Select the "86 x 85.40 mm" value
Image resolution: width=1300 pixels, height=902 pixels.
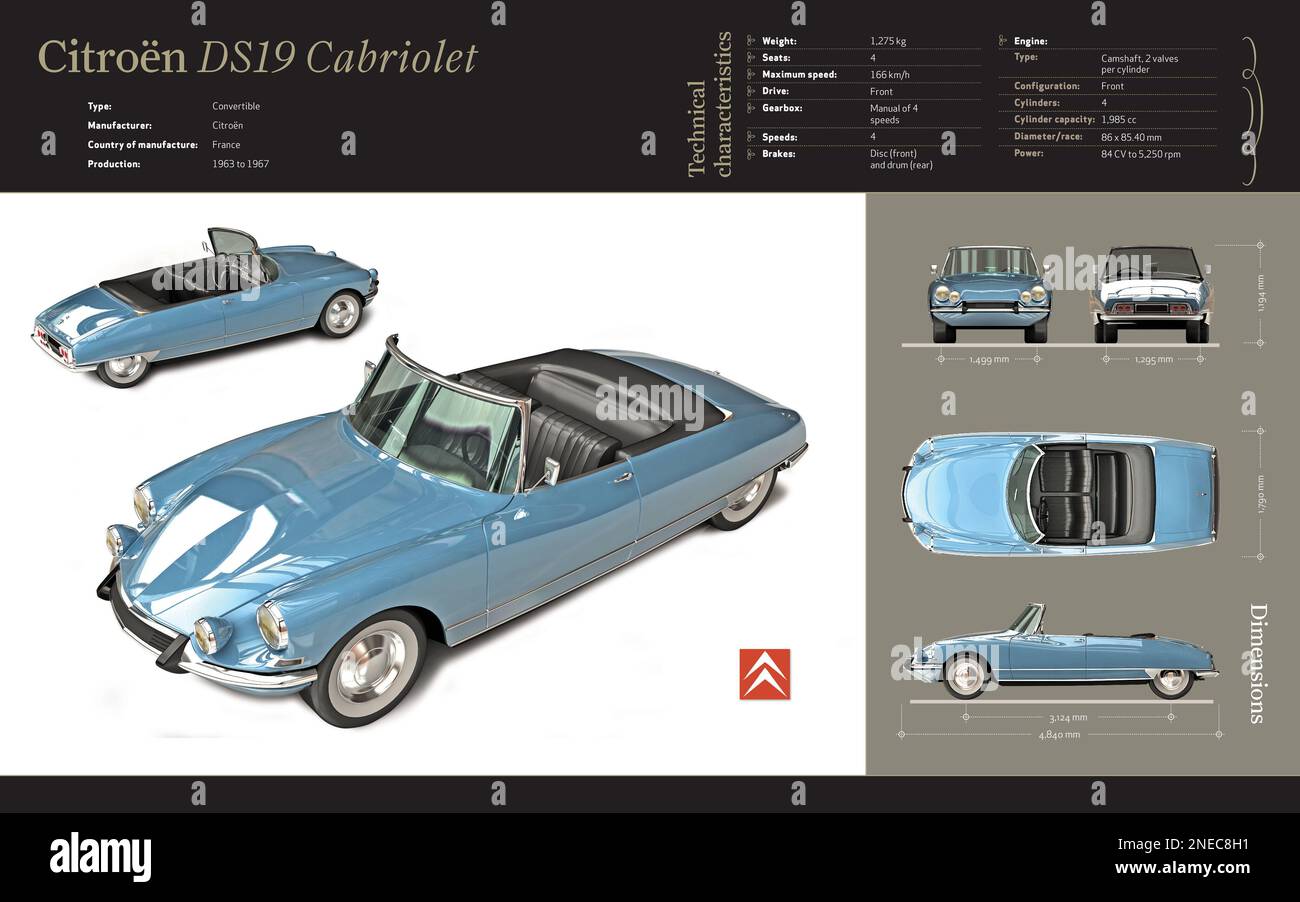[x=1131, y=137]
